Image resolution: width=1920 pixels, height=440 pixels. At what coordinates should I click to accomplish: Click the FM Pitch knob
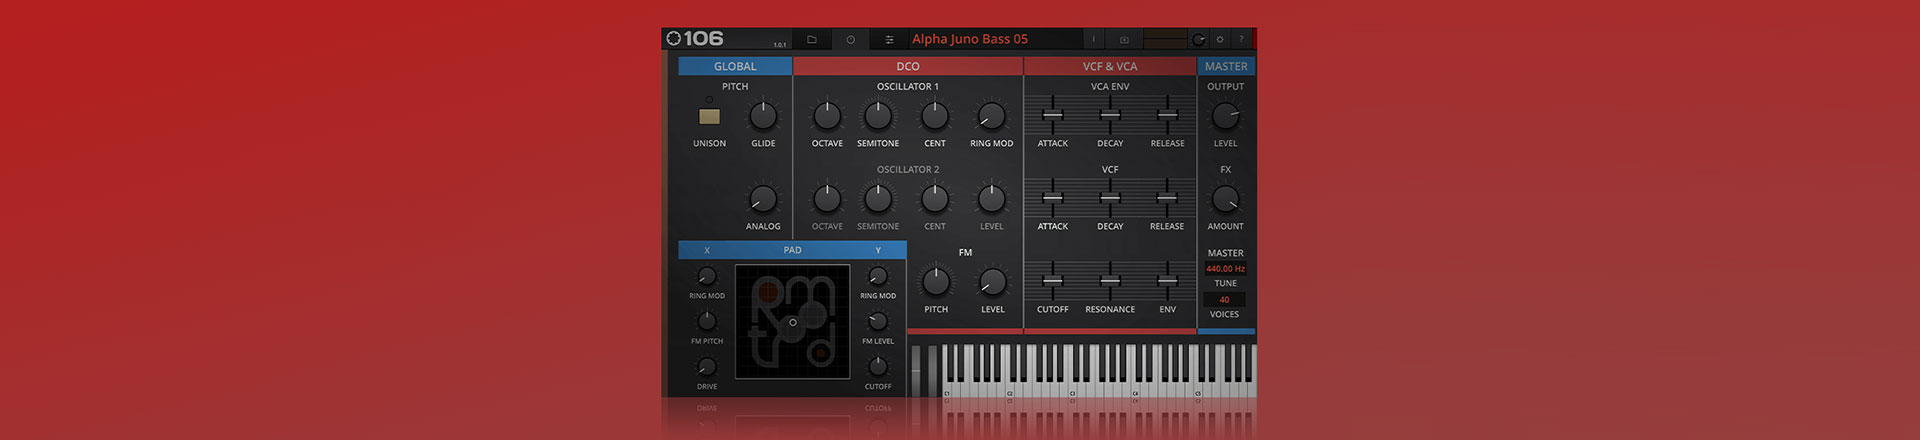[936, 282]
